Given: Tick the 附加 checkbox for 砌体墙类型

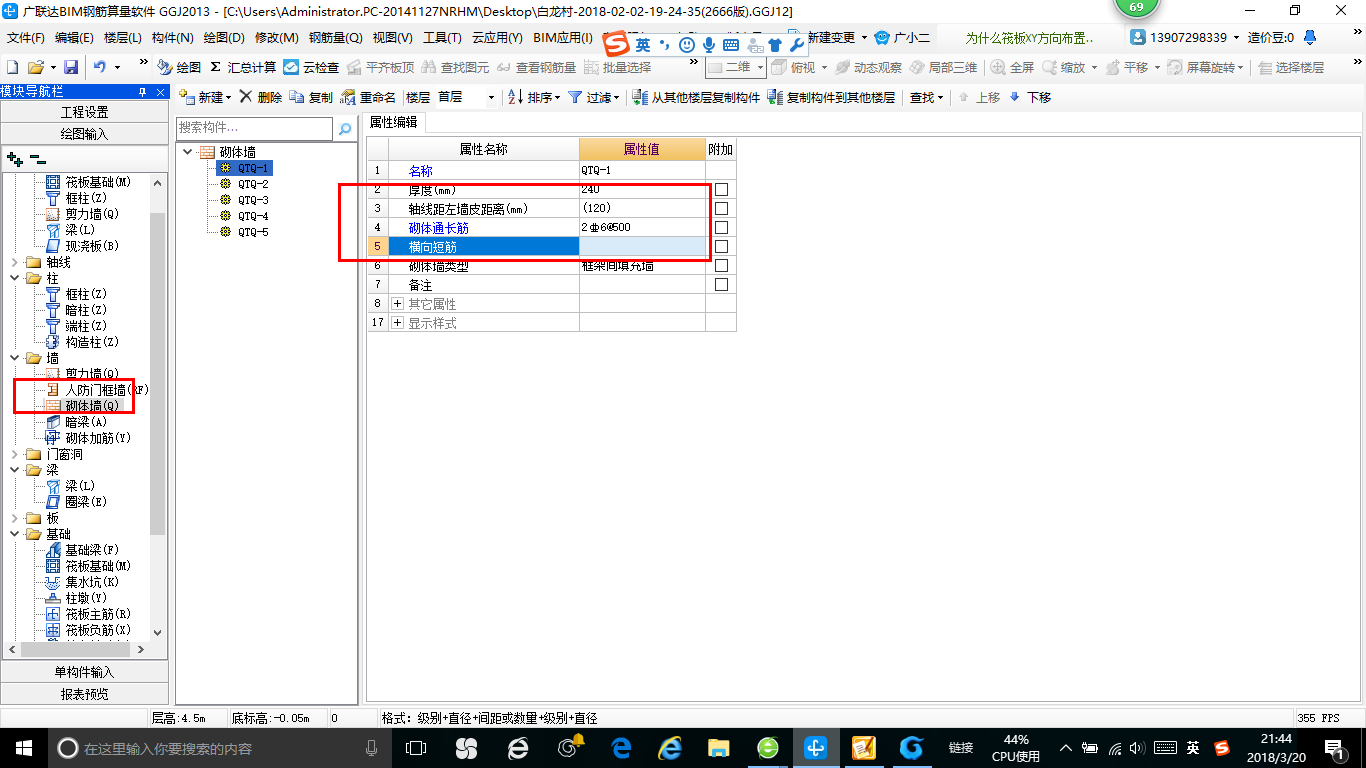Looking at the screenshot, I should coord(721,265).
